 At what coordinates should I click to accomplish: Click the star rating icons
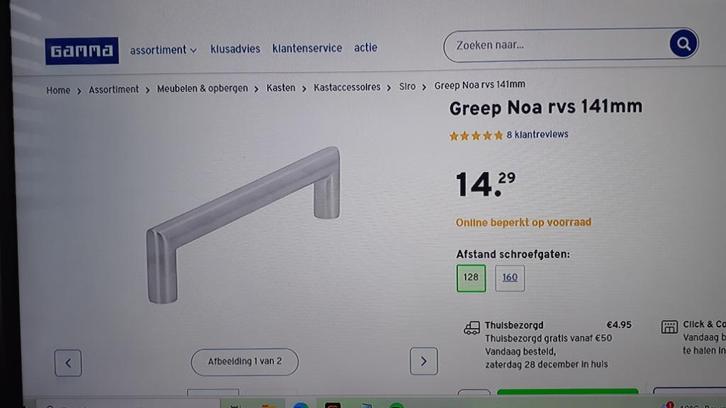476,136
